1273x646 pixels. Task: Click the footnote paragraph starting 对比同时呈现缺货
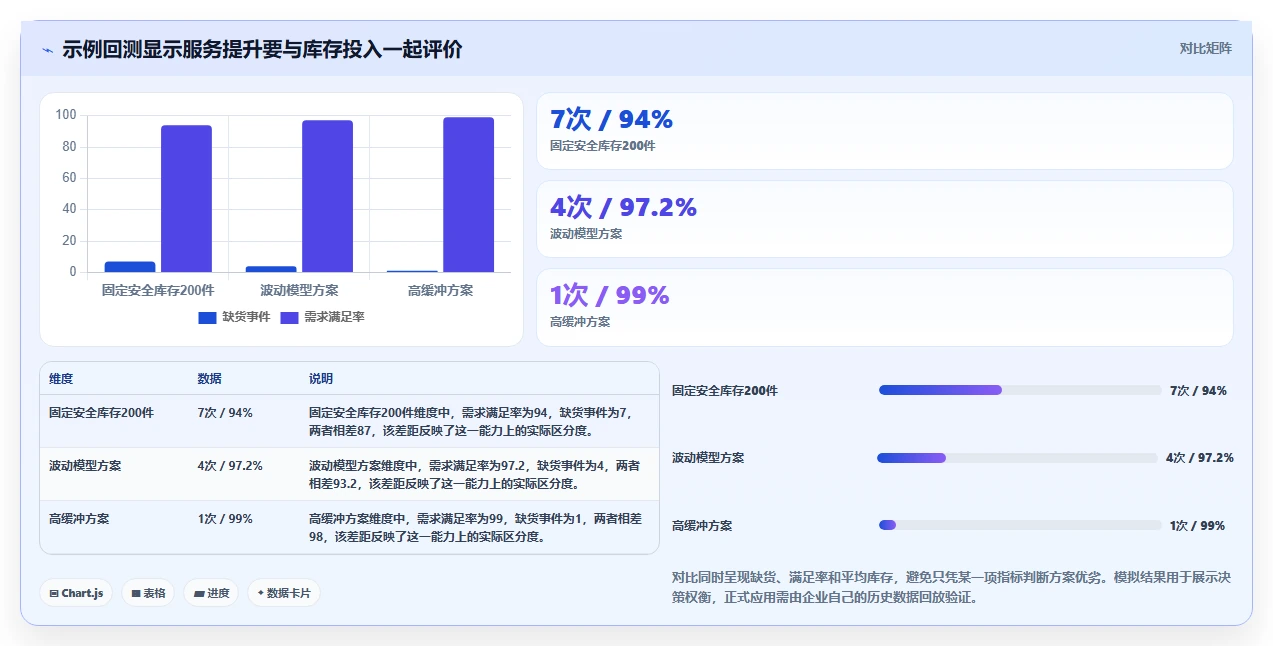[x=951, y=587]
